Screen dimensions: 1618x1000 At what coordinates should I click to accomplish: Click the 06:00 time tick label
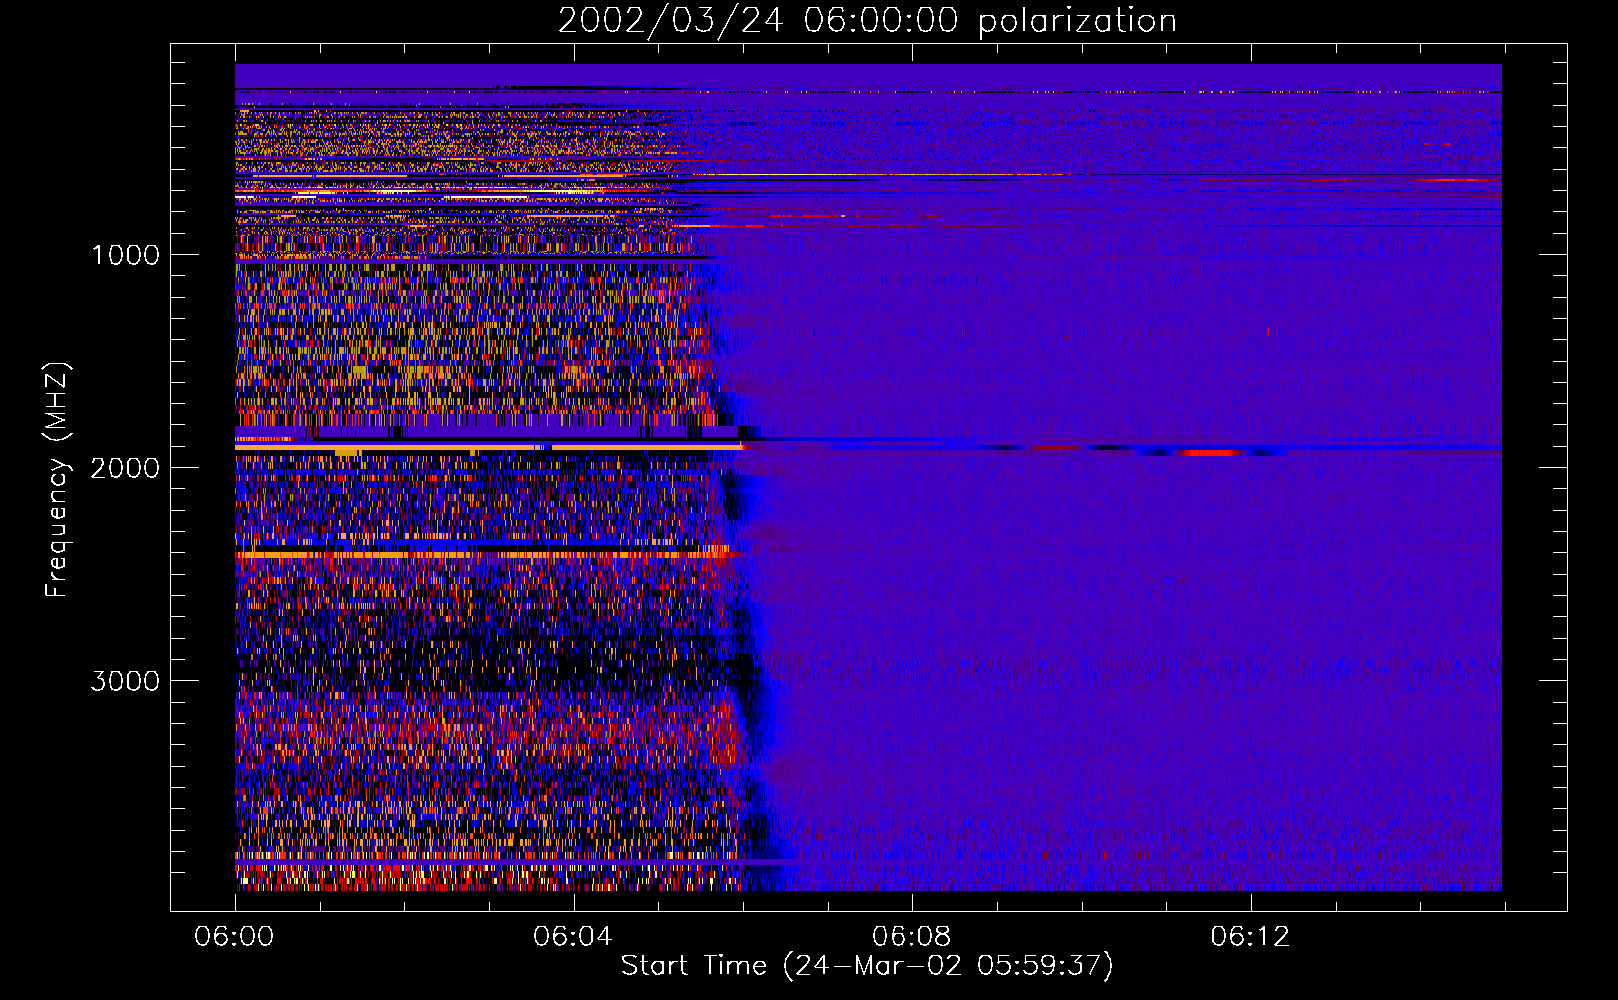click(x=234, y=937)
